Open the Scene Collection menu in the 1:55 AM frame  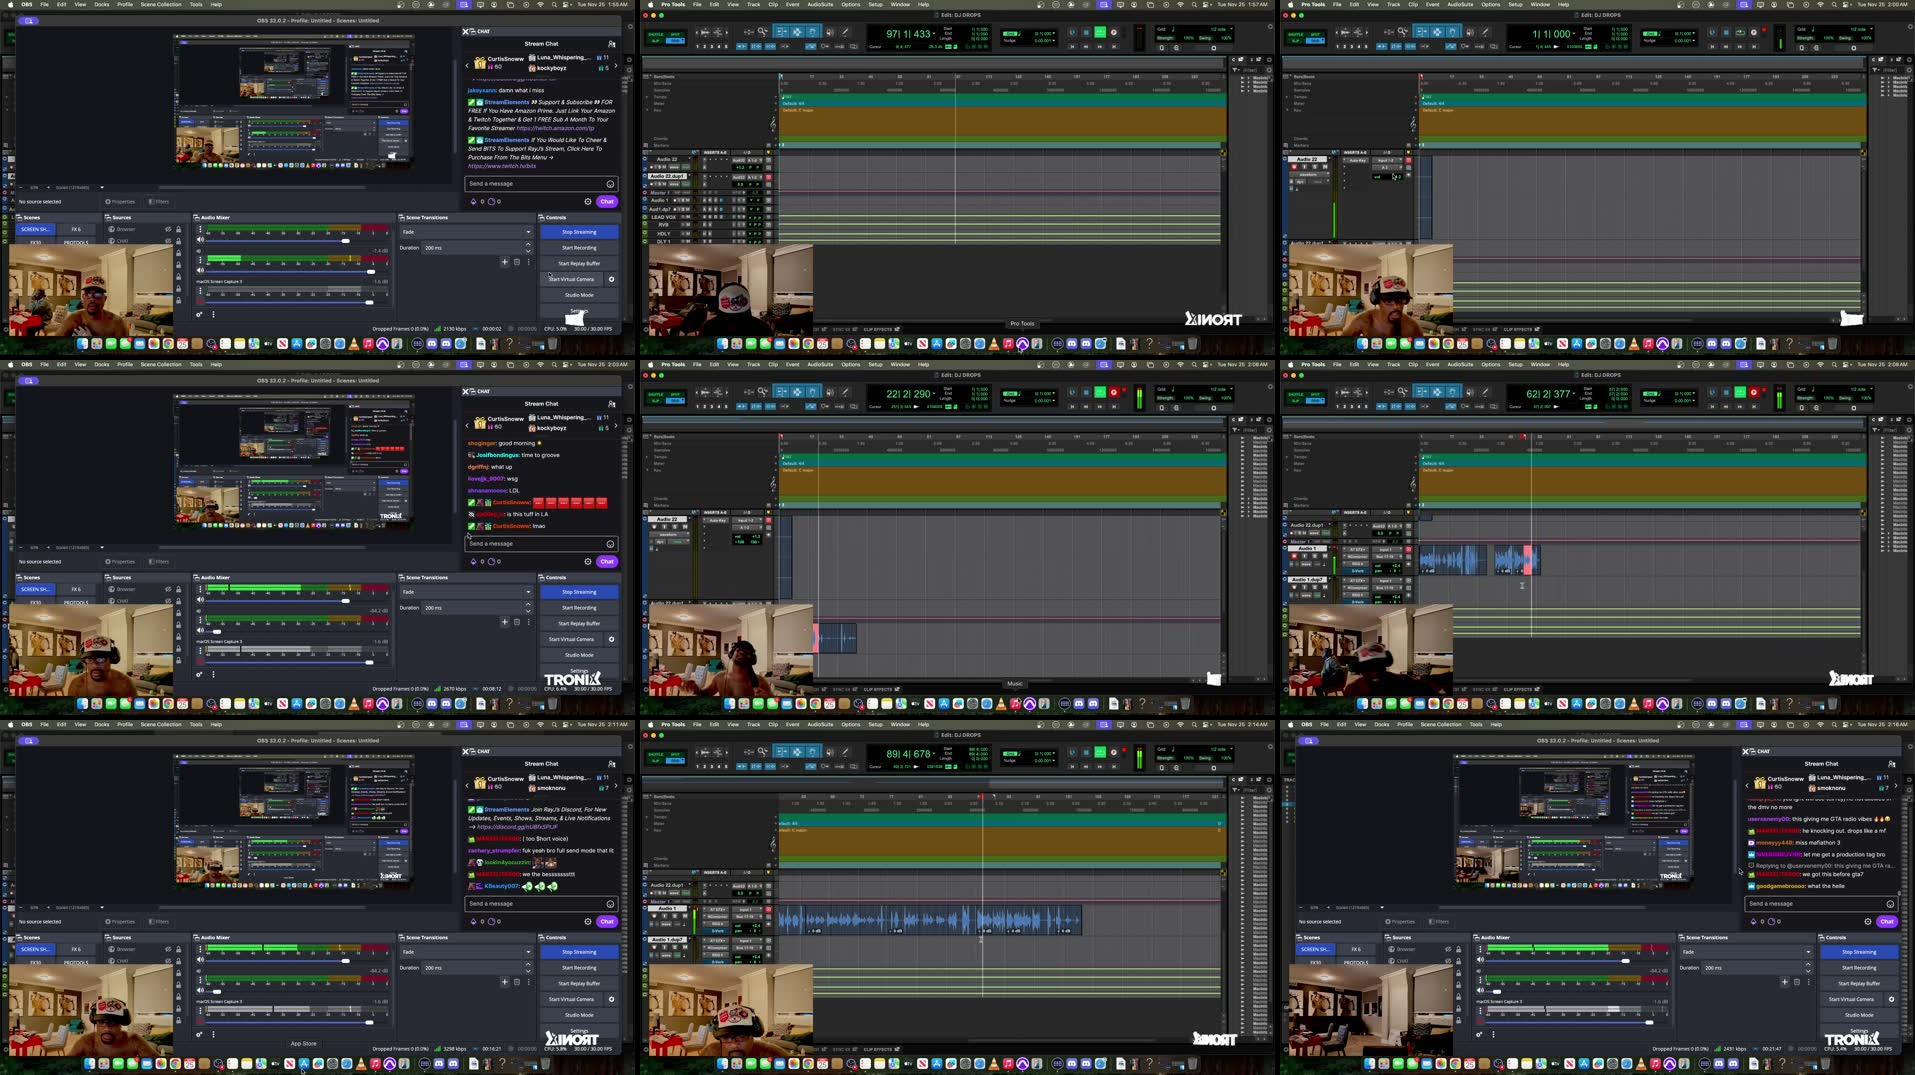click(x=161, y=4)
